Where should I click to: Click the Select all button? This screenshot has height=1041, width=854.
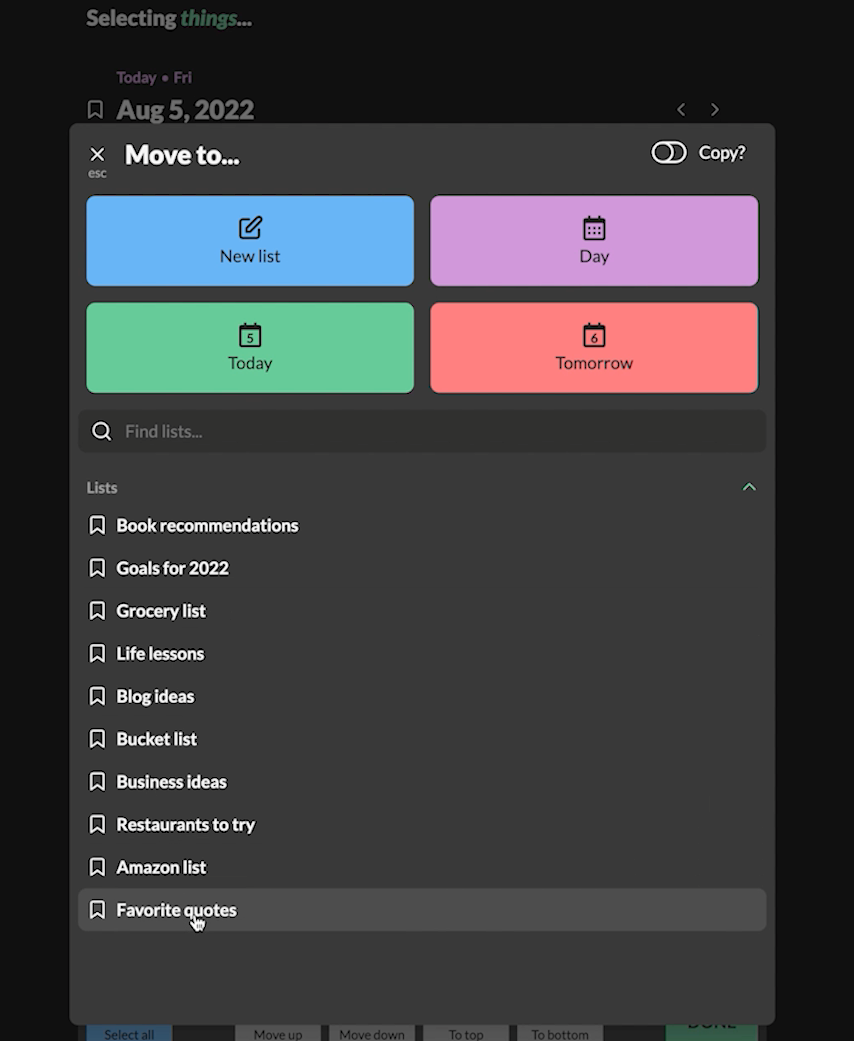(x=129, y=1034)
